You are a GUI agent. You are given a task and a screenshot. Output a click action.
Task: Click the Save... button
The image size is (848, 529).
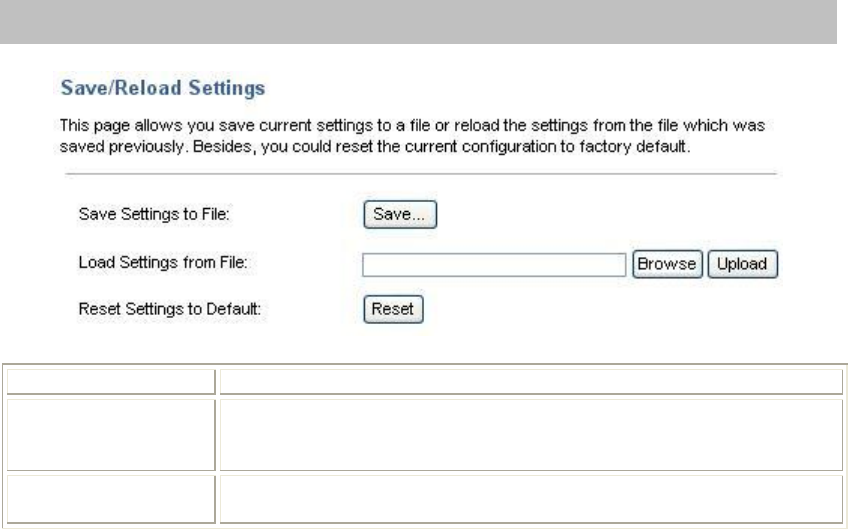[400, 214]
